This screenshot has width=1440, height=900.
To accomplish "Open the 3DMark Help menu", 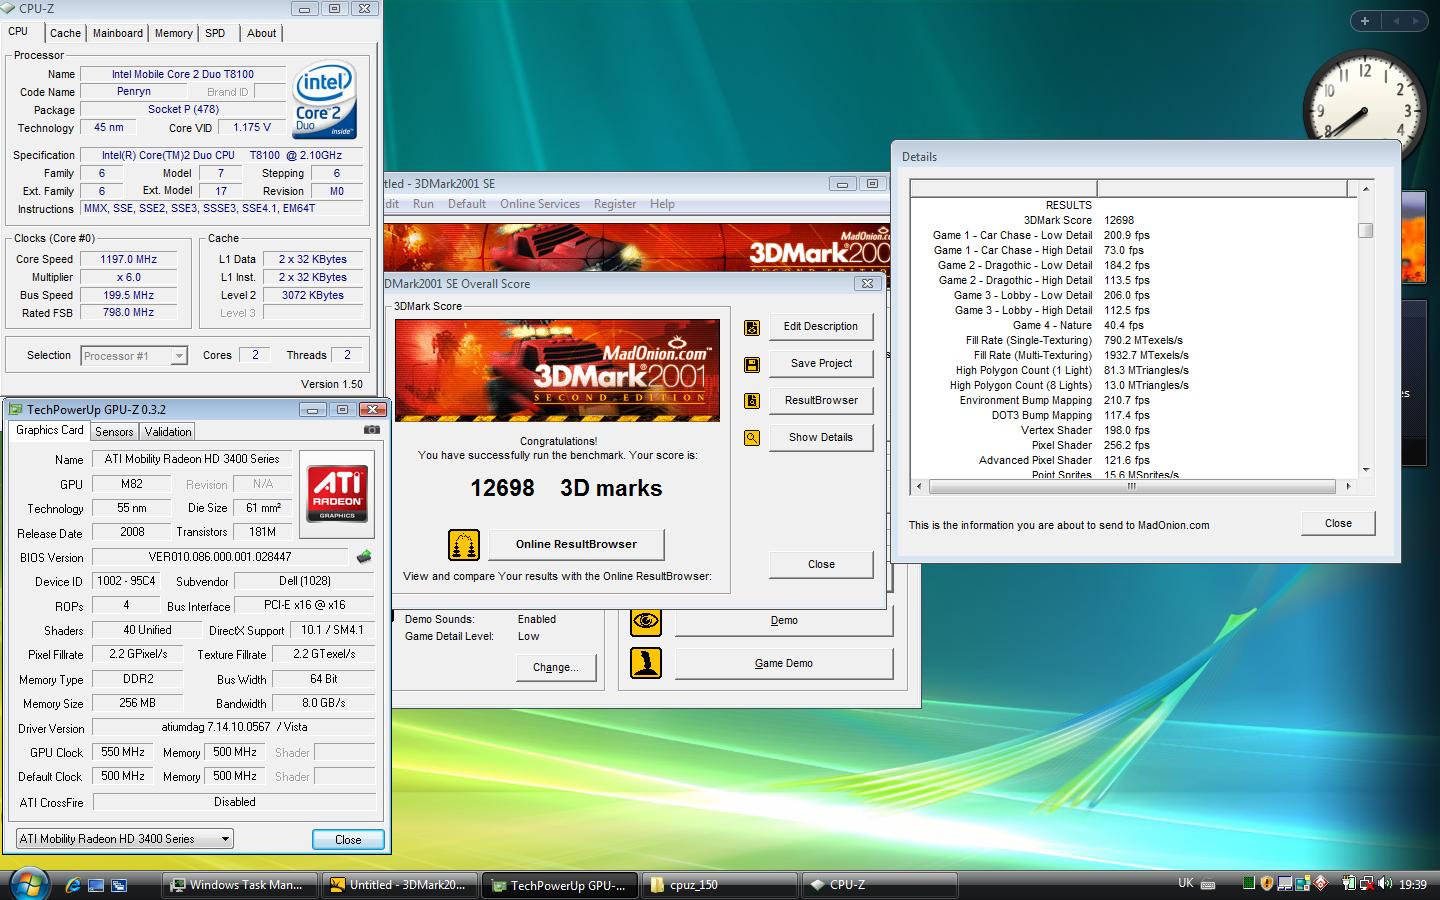I will (662, 204).
